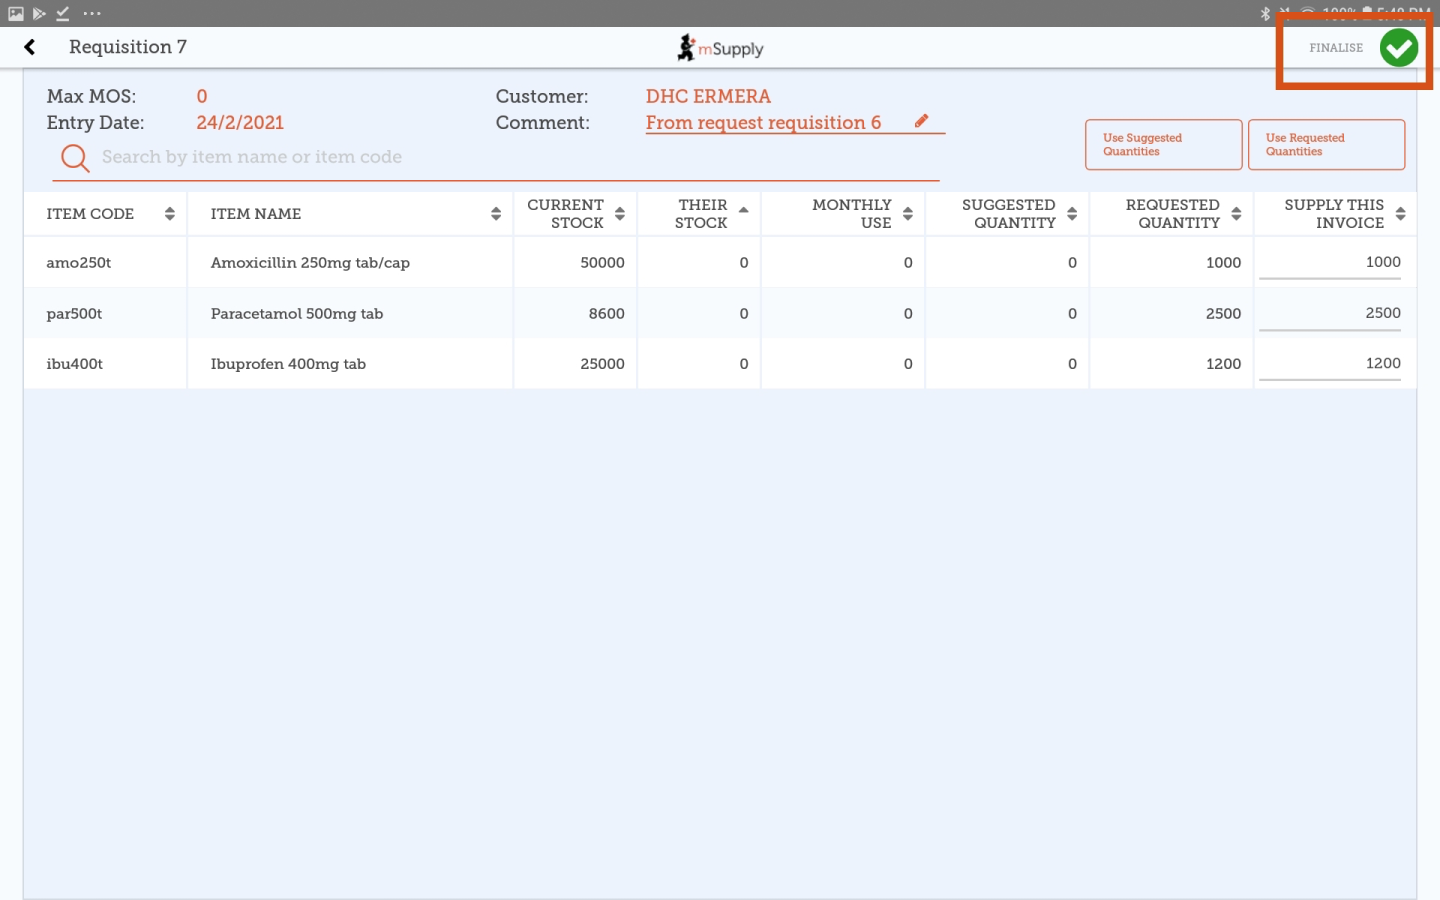1440x900 pixels.
Task: Tap the search magnifier icon
Action: [x=75, y=158]
